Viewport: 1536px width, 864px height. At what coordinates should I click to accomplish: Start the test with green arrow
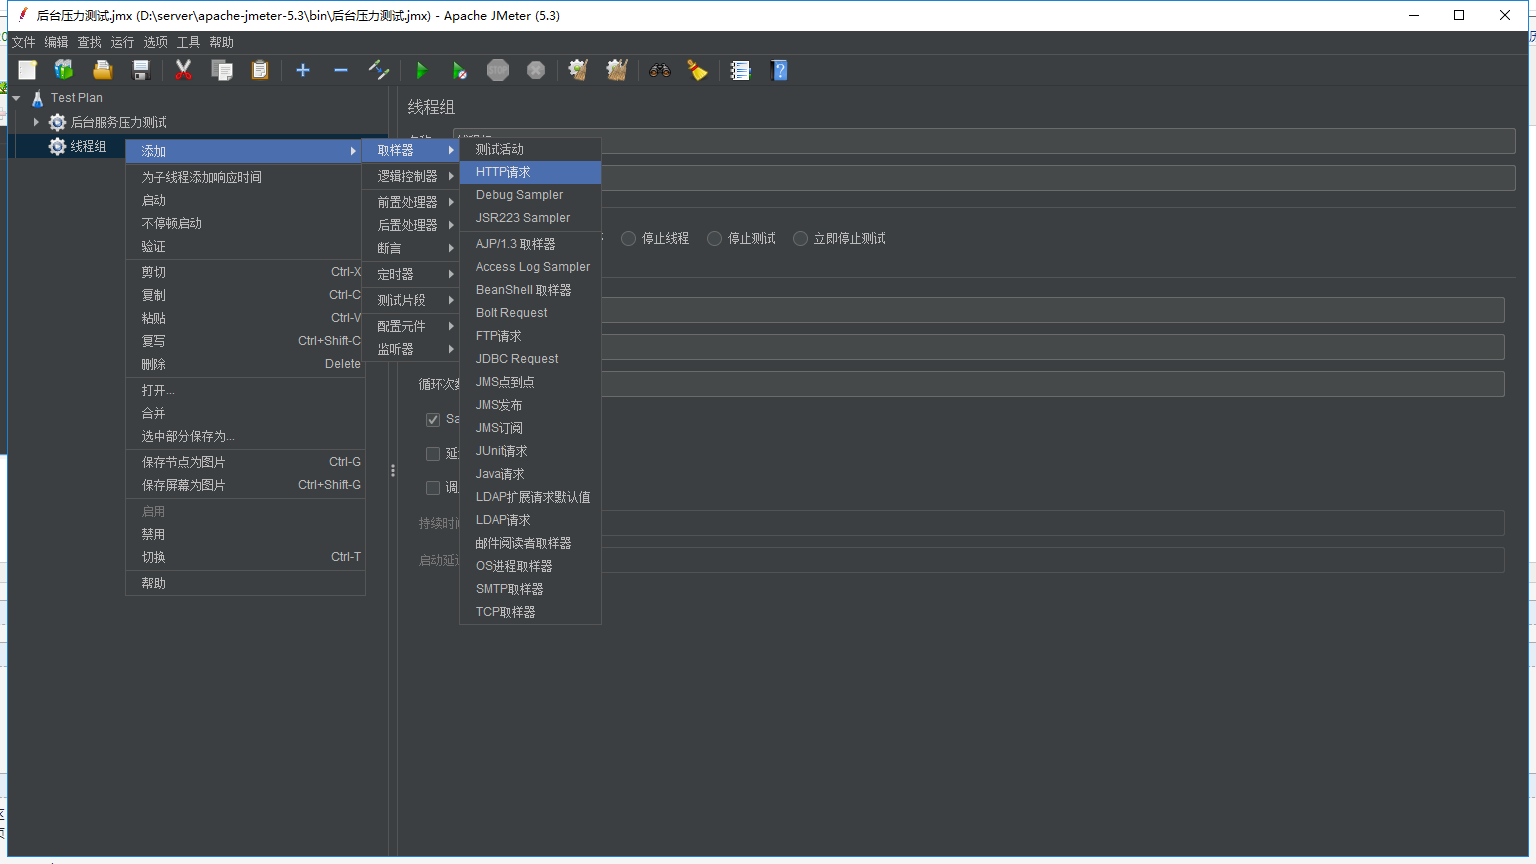(x=421, y=70)
